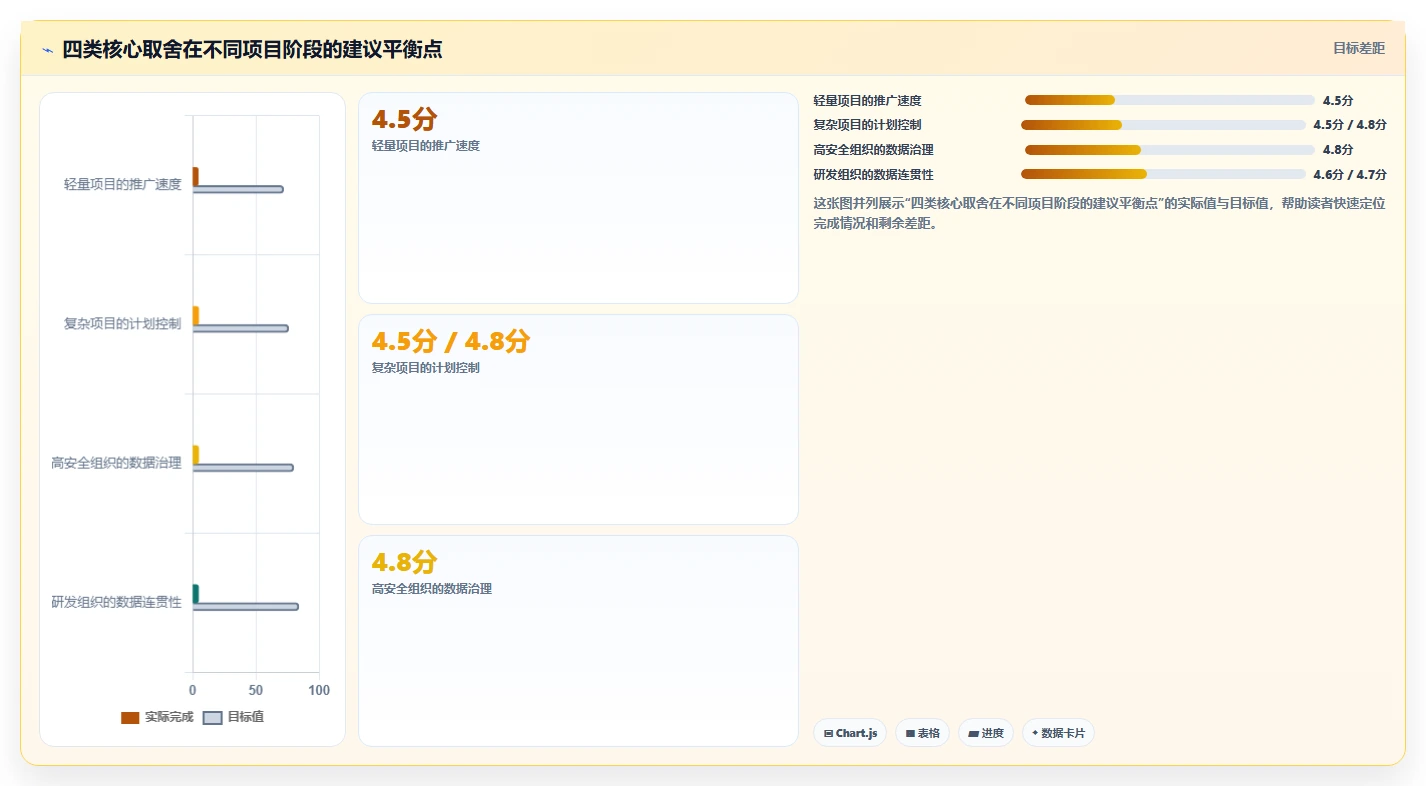Click the 进度 tag
The image size is (1426, 786).
[x=986, y=733]
